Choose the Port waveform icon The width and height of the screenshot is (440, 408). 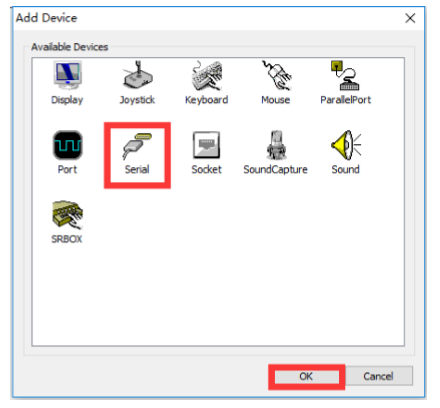pyautogui.click(x=68, y=145)
